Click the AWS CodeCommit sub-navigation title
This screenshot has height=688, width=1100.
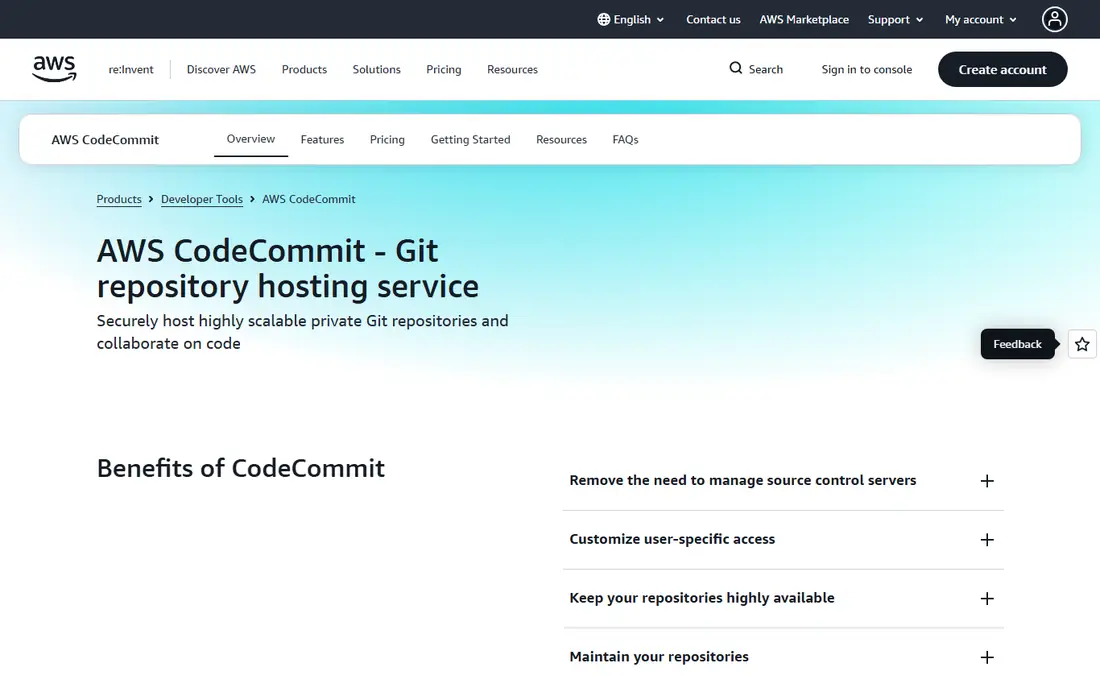tap(105, 140)
